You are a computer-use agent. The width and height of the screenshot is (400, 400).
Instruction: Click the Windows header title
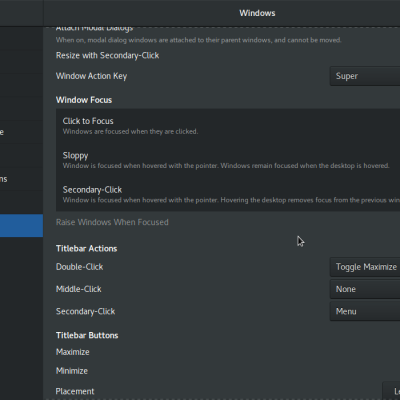coord(257,13)
